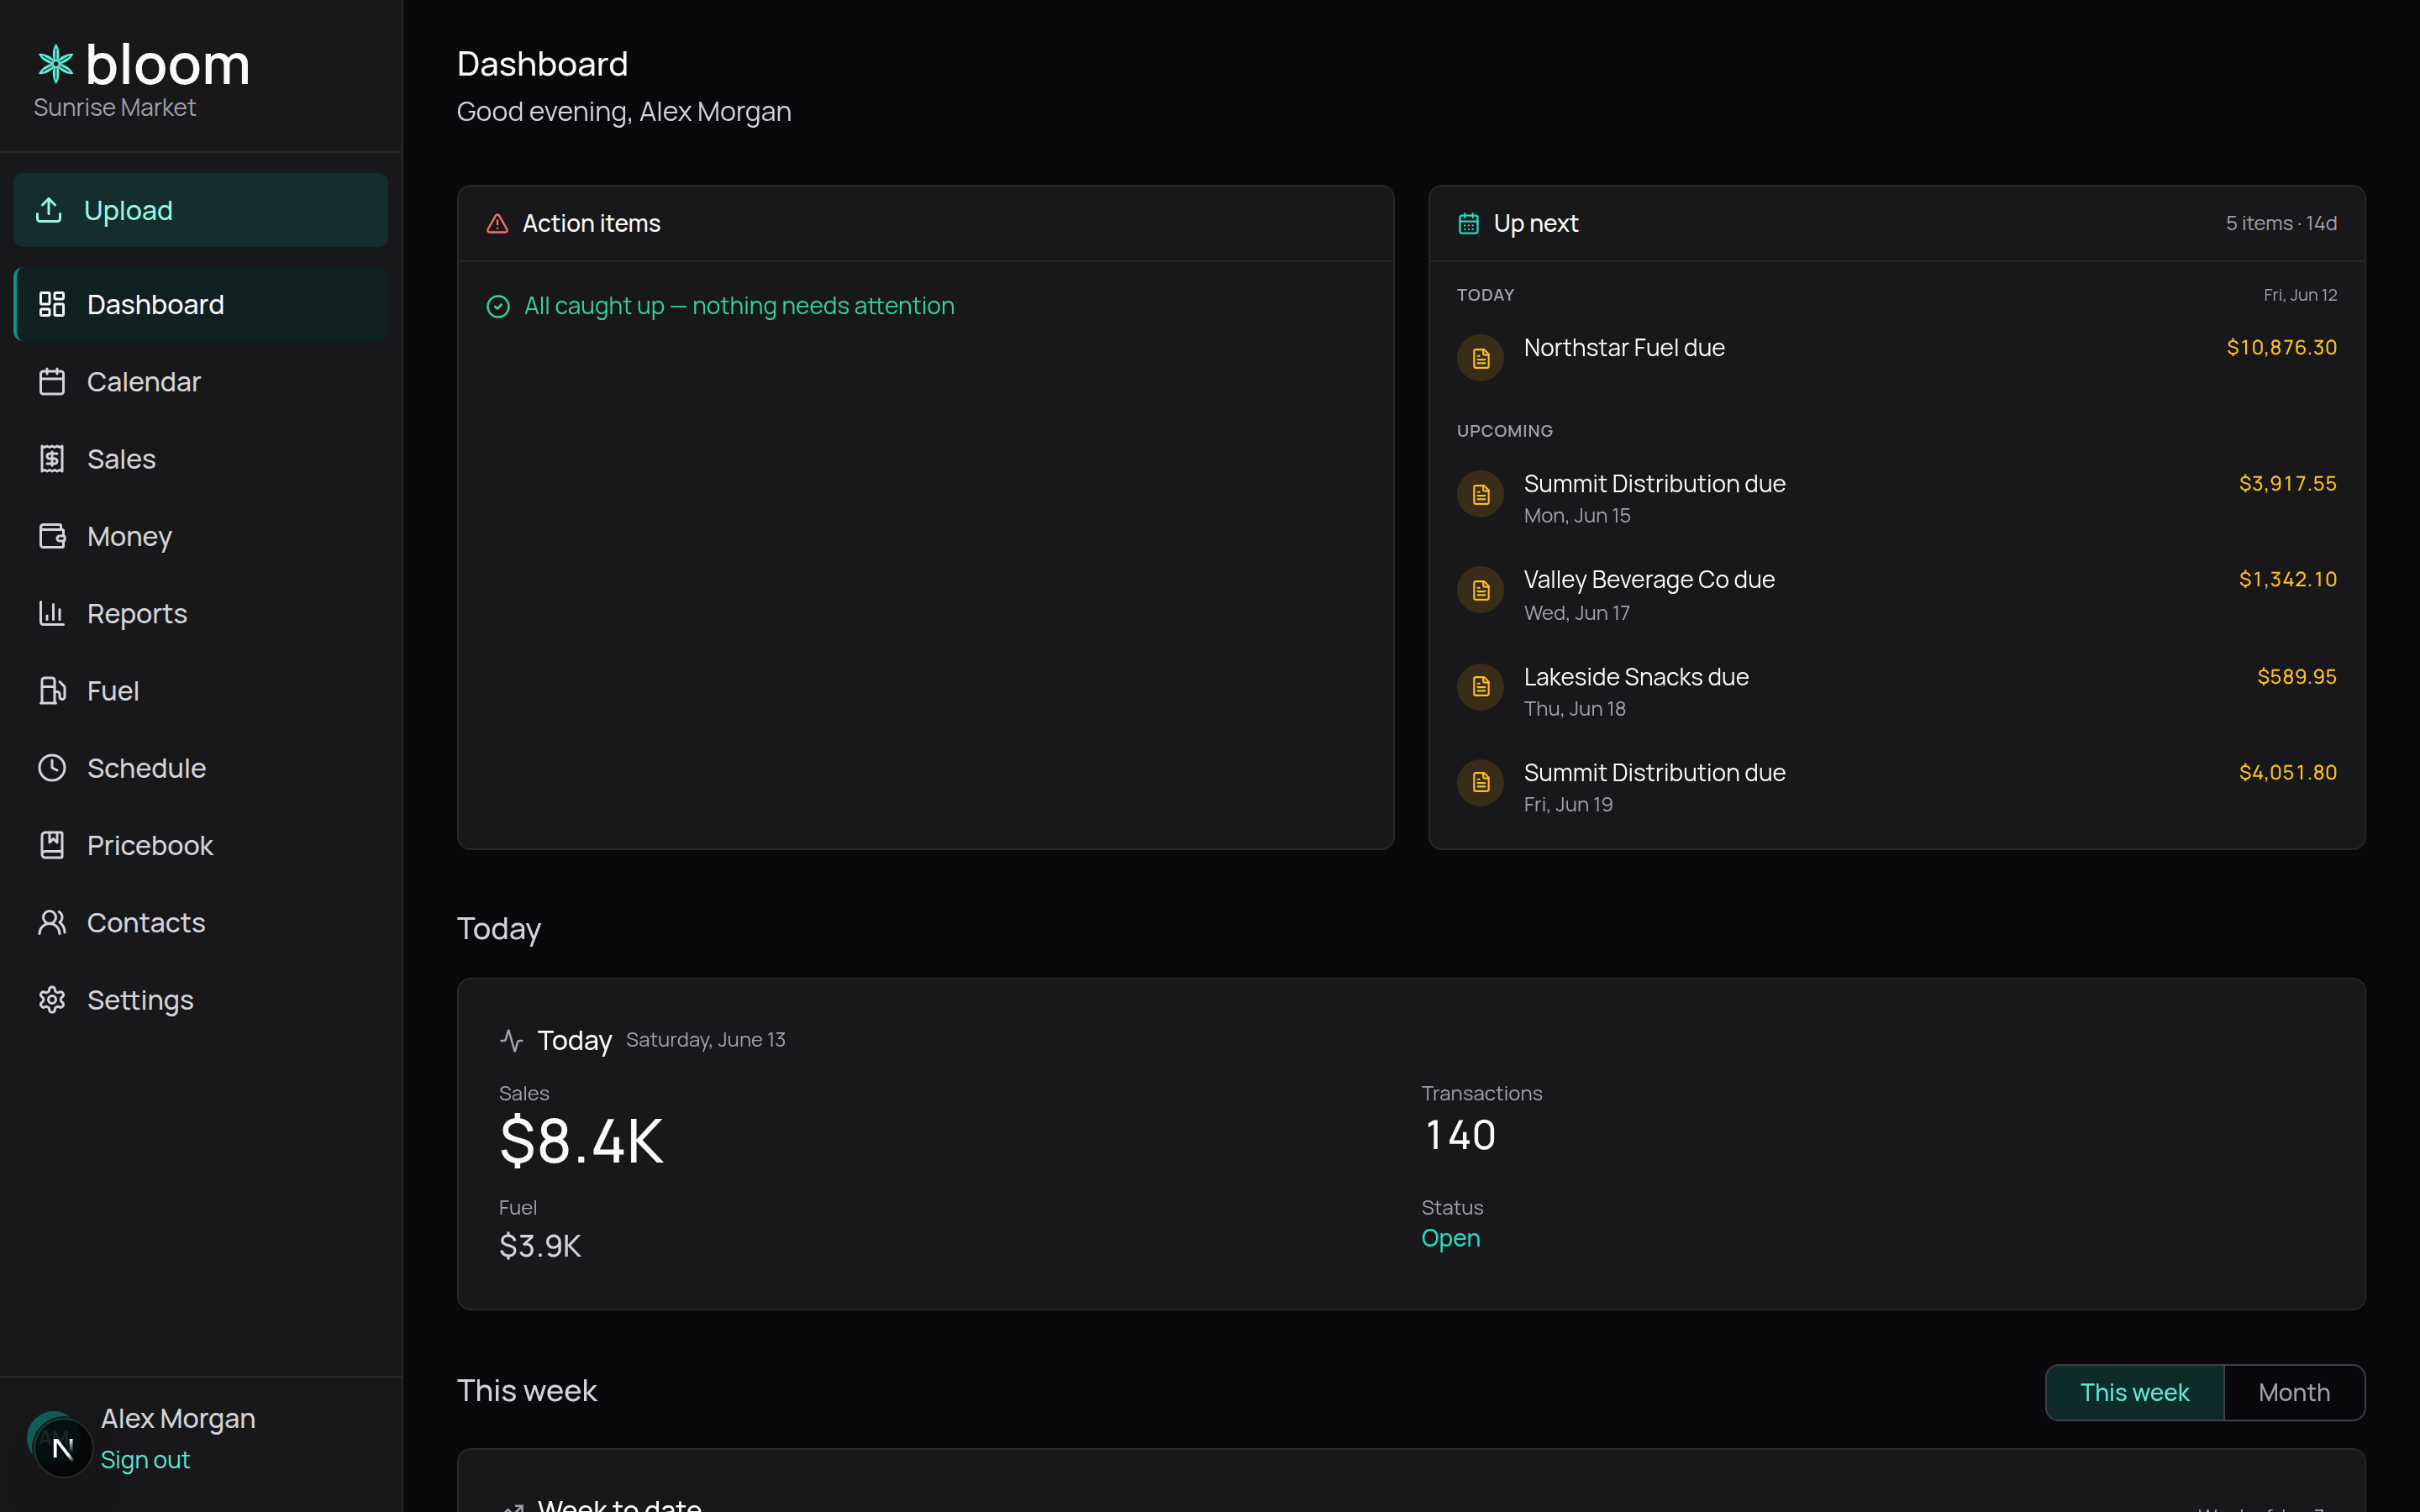
Task: Click the Schedule clock icon
Action: [52, 768]
